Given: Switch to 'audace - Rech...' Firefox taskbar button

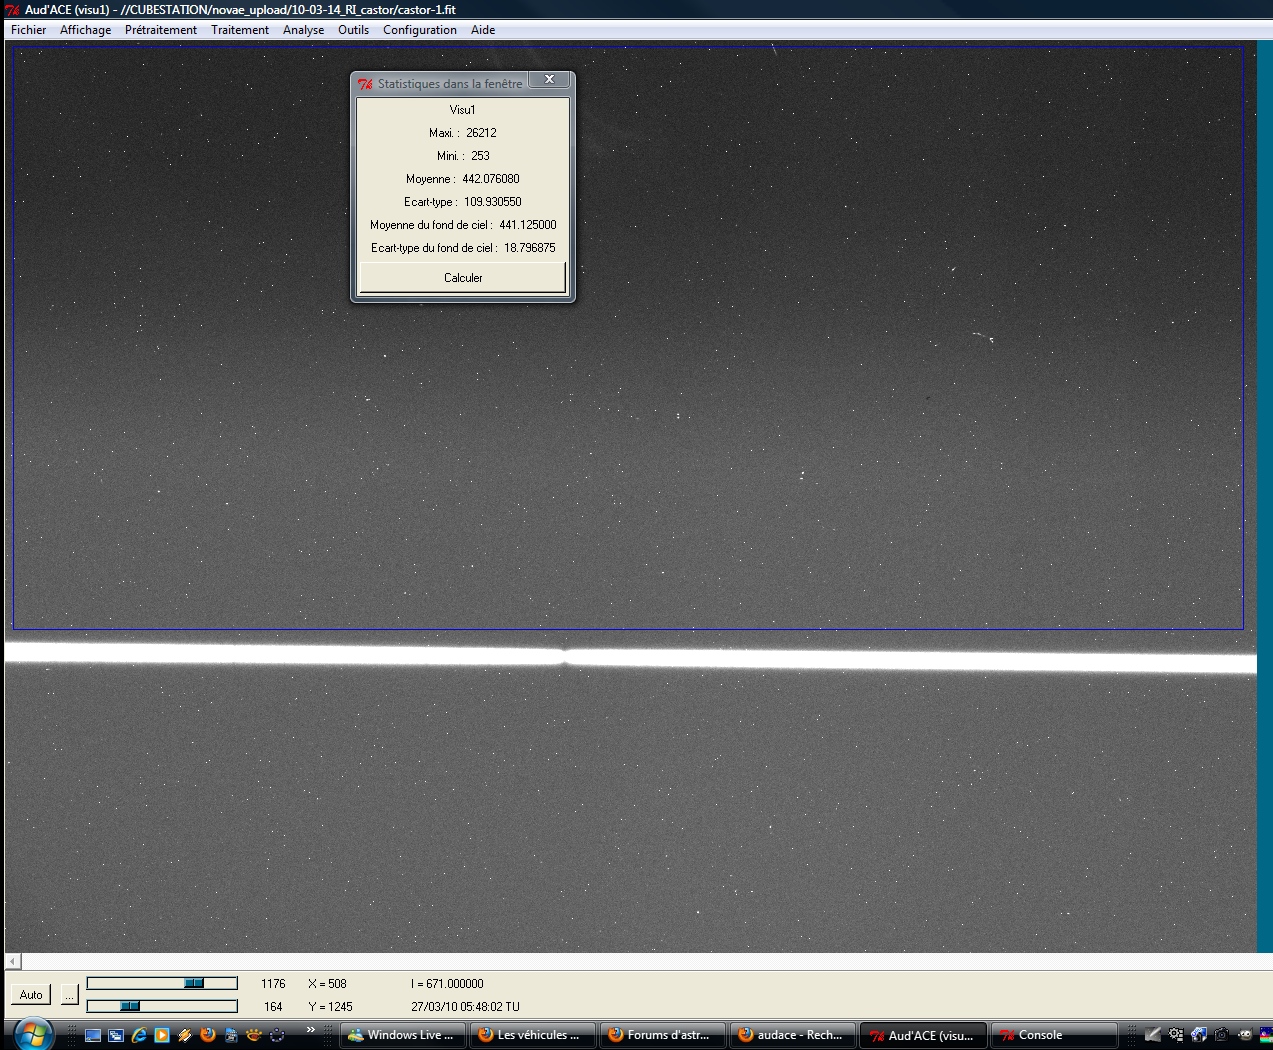Looking at the screenshot, I should coord(793,1035).
